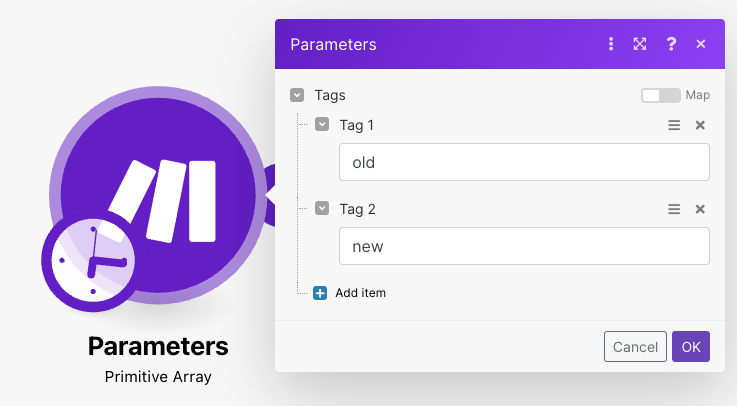The width and height of the screenshot is (737, 406).
Task: Click the Parameters module name label
Action: (x=158, y=347)
